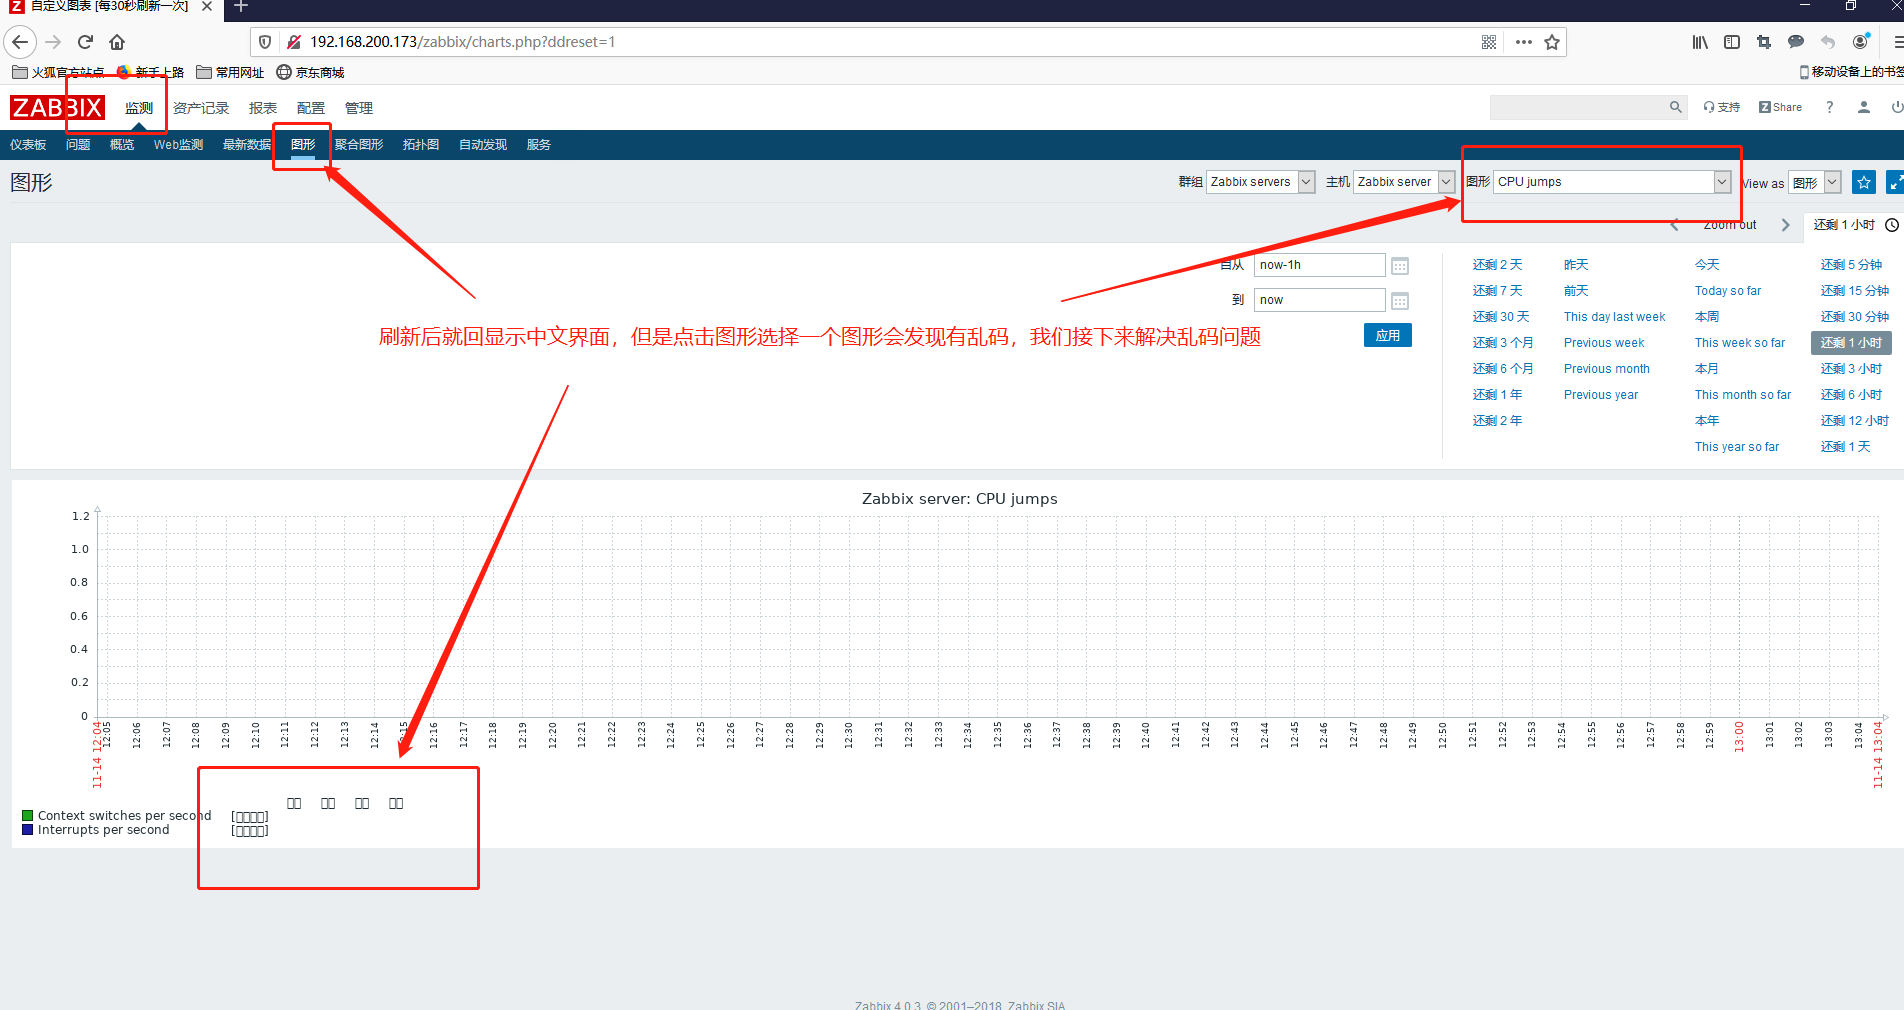Image resolution: width=1904 pixels, height=1010 pixels.
Task: Open the 常用网址 bookmarks folder
Action: [x=230, y=72]
